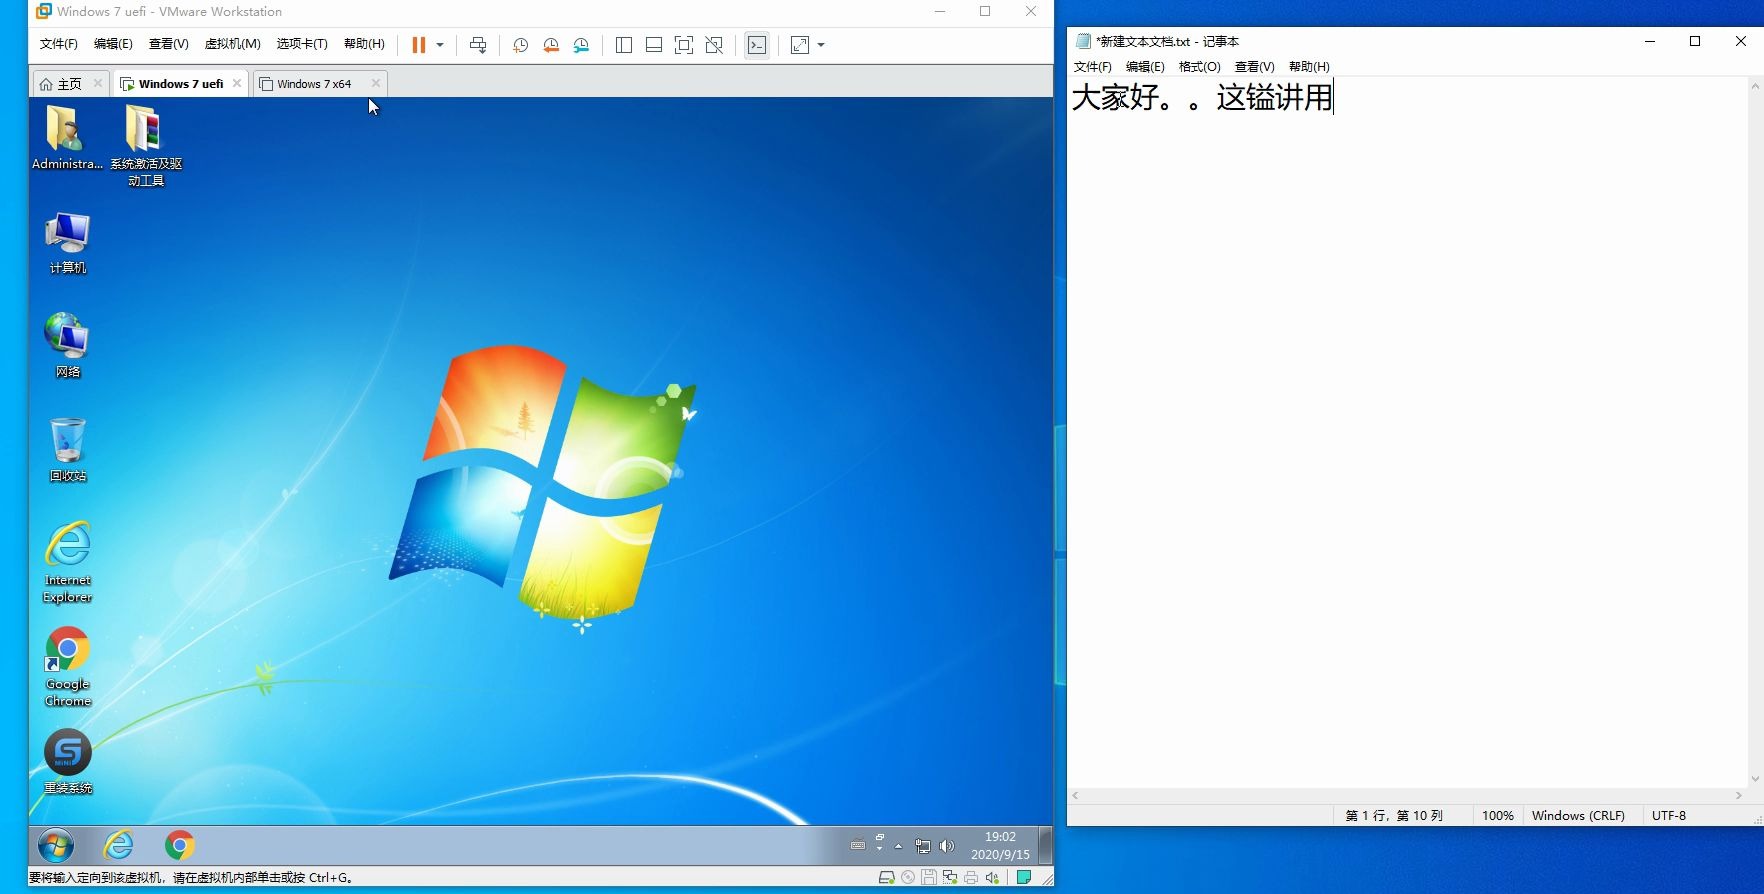Toggle the console view button in the VMware toolbar
The height and width of the screenshot is (894, 1764).
(757, 45)
